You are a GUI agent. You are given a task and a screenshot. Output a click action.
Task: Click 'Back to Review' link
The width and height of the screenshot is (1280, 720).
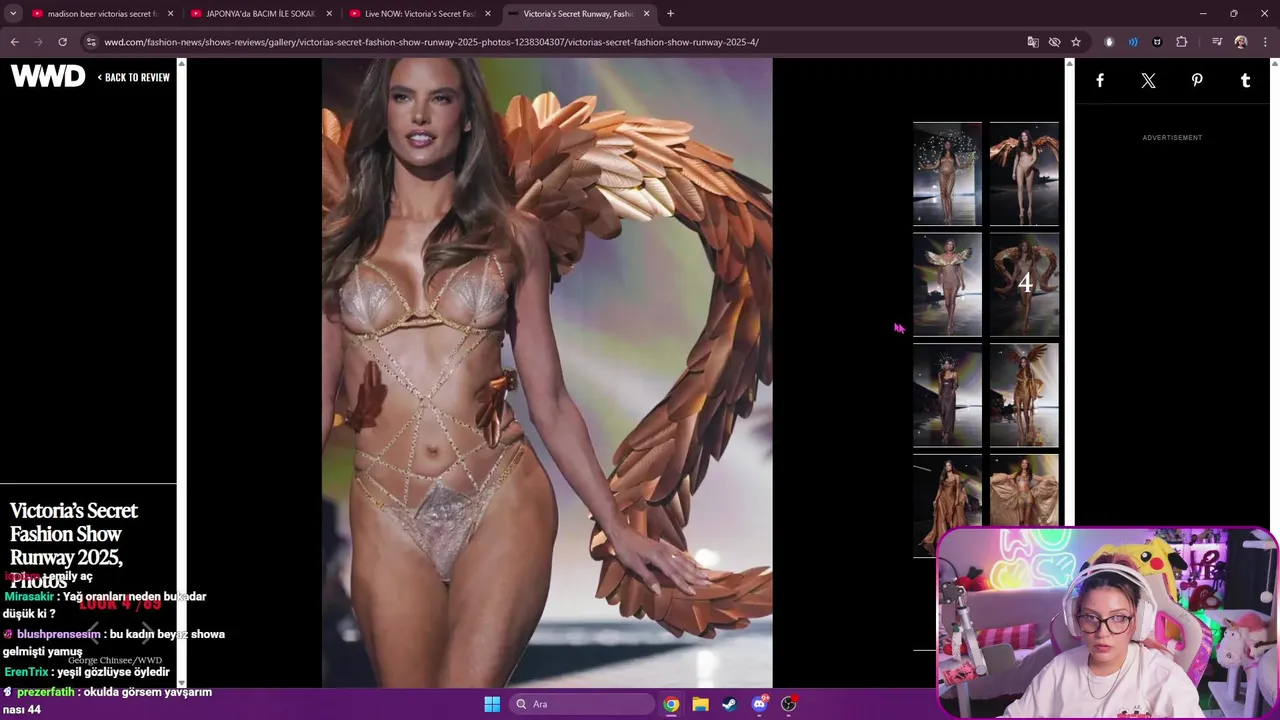point(134,77)
